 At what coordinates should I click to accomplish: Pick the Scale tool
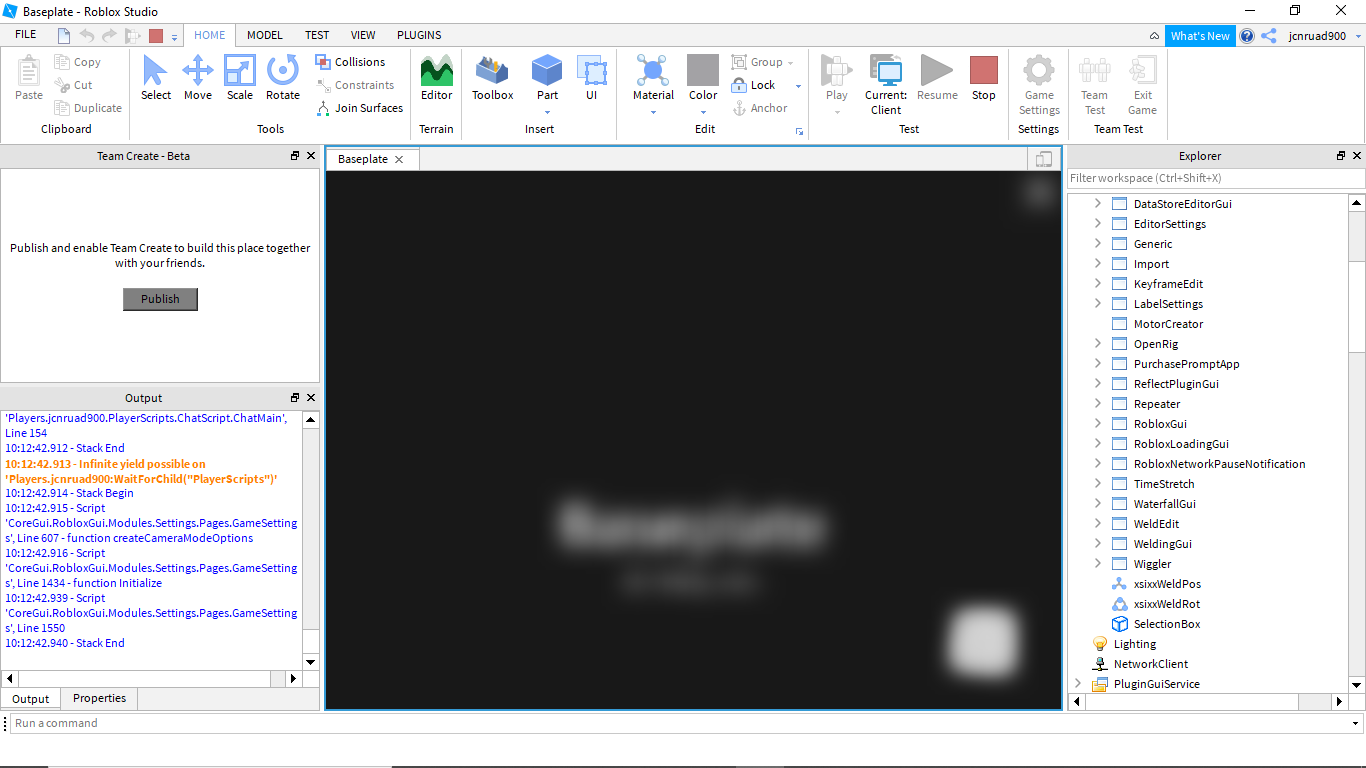pos(240,77)
